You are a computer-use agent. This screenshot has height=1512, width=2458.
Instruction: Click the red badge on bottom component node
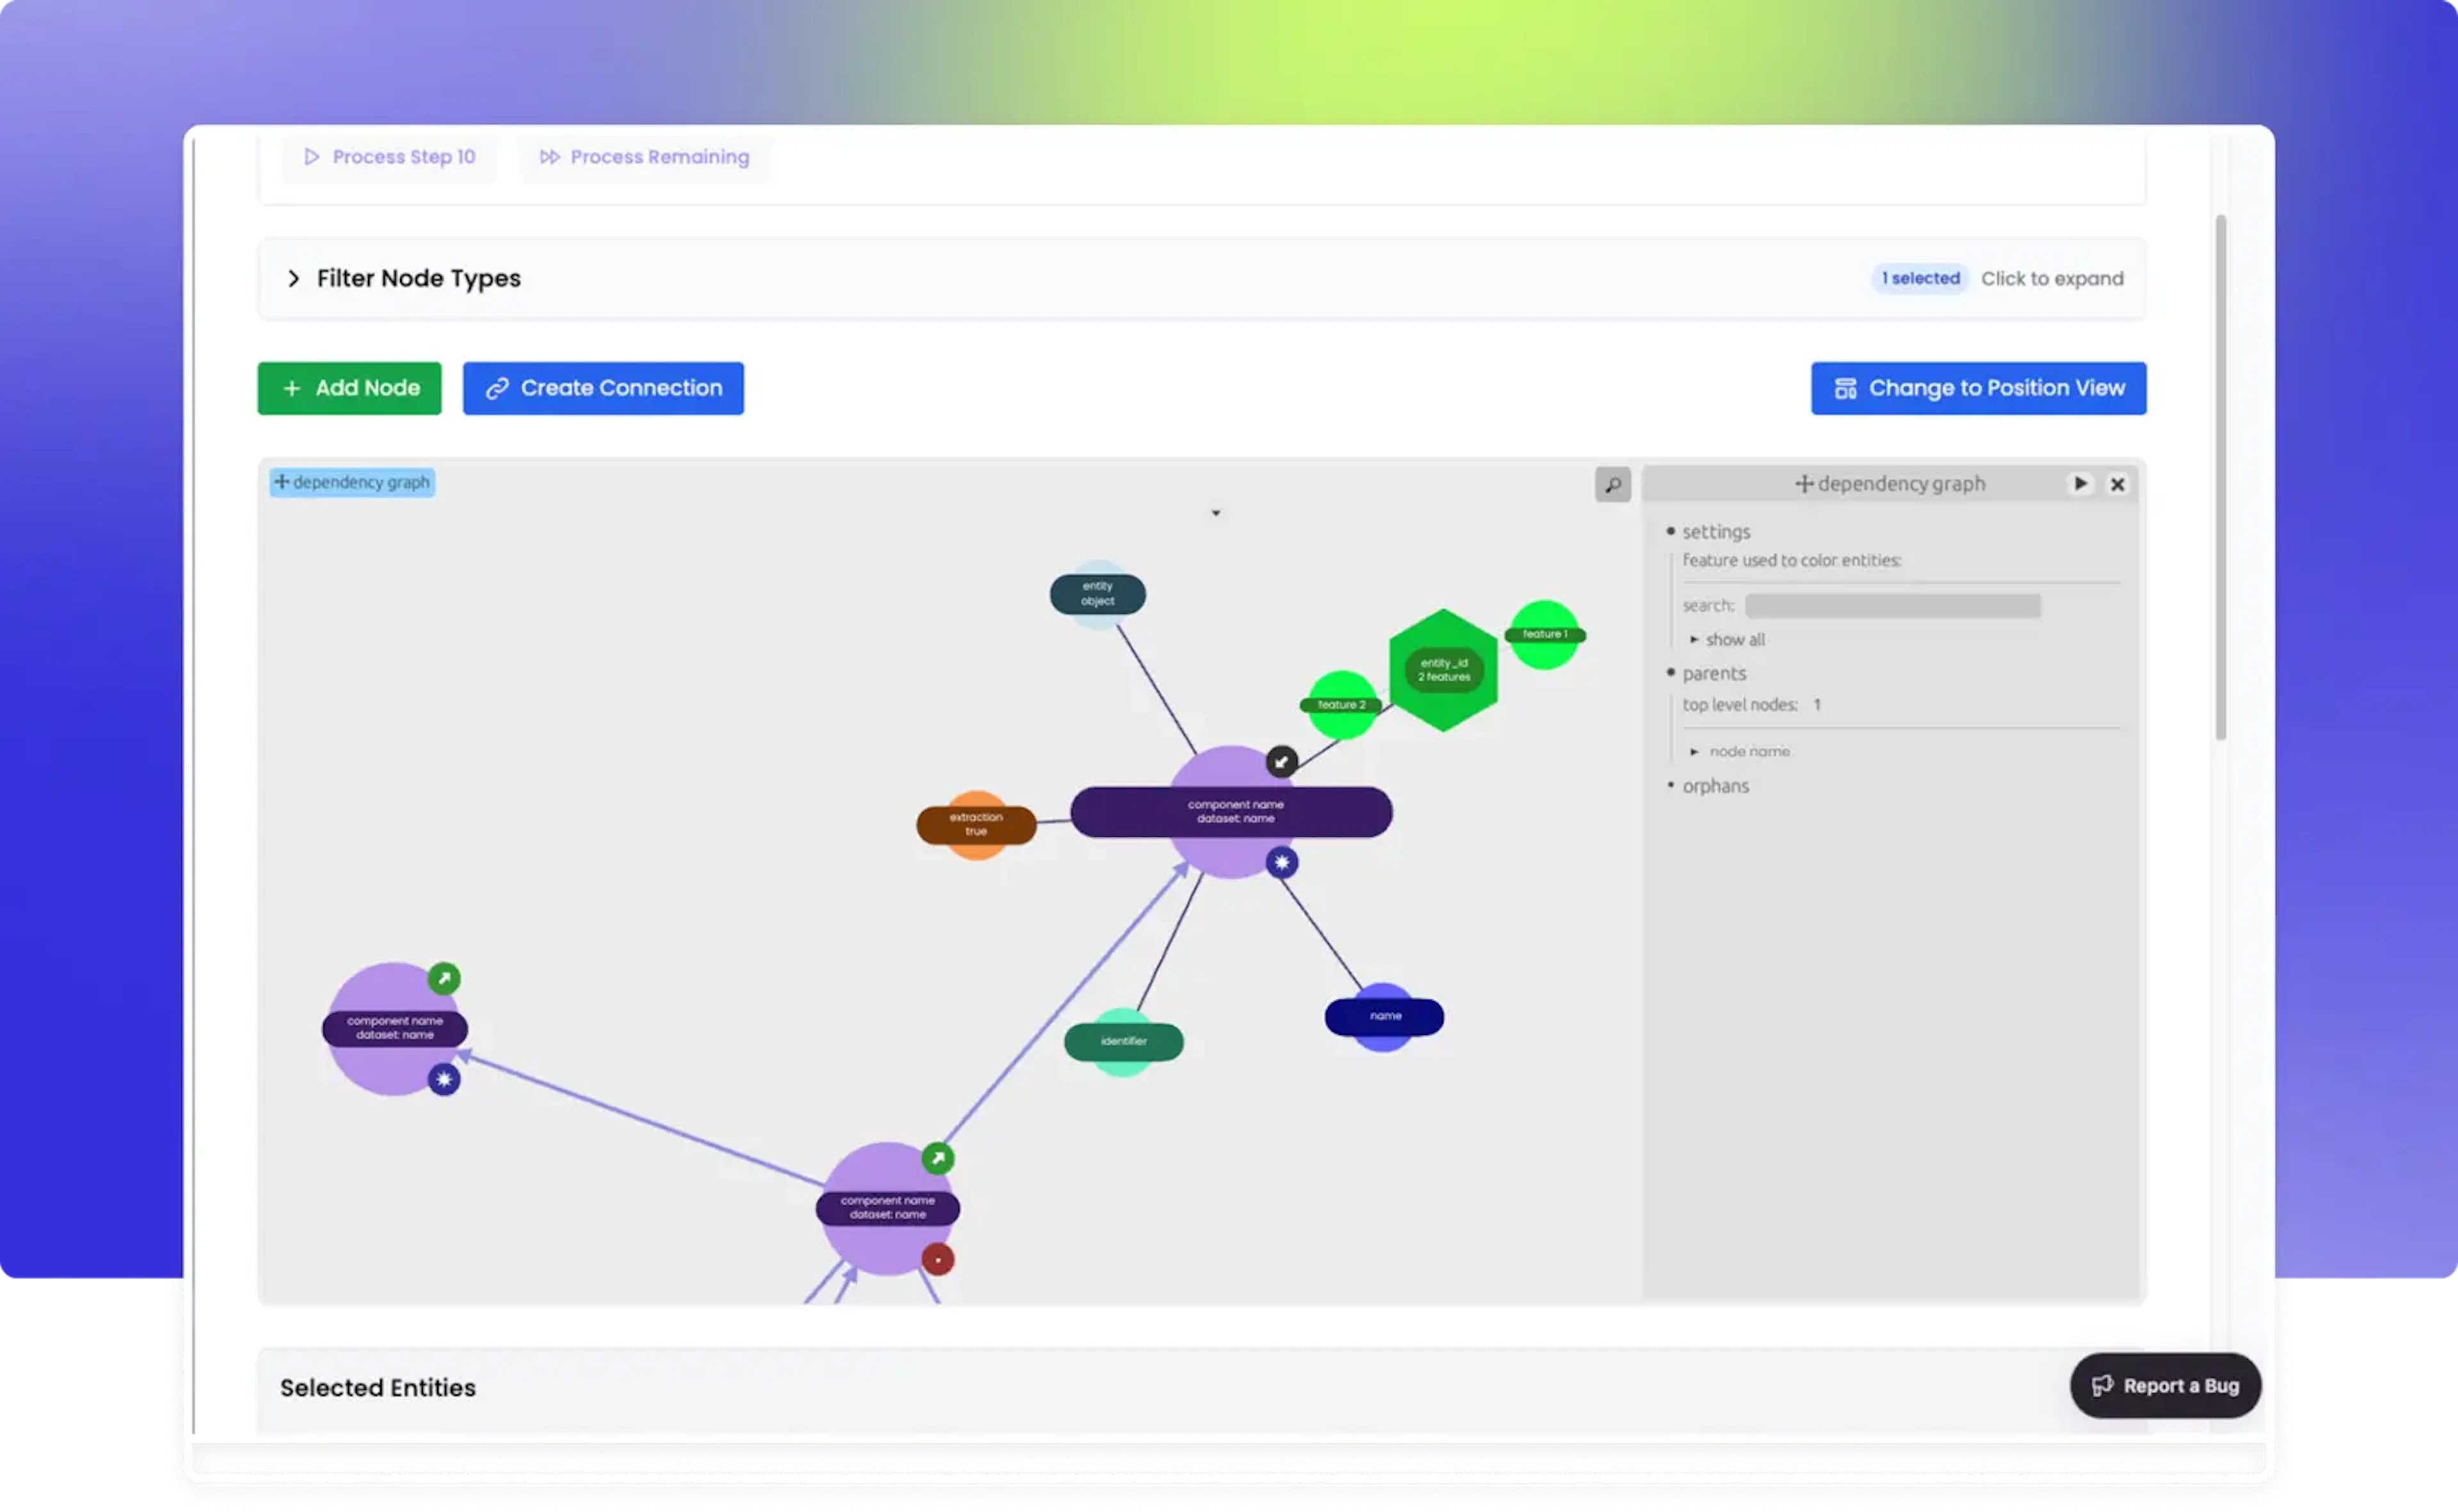point(937,1259)
